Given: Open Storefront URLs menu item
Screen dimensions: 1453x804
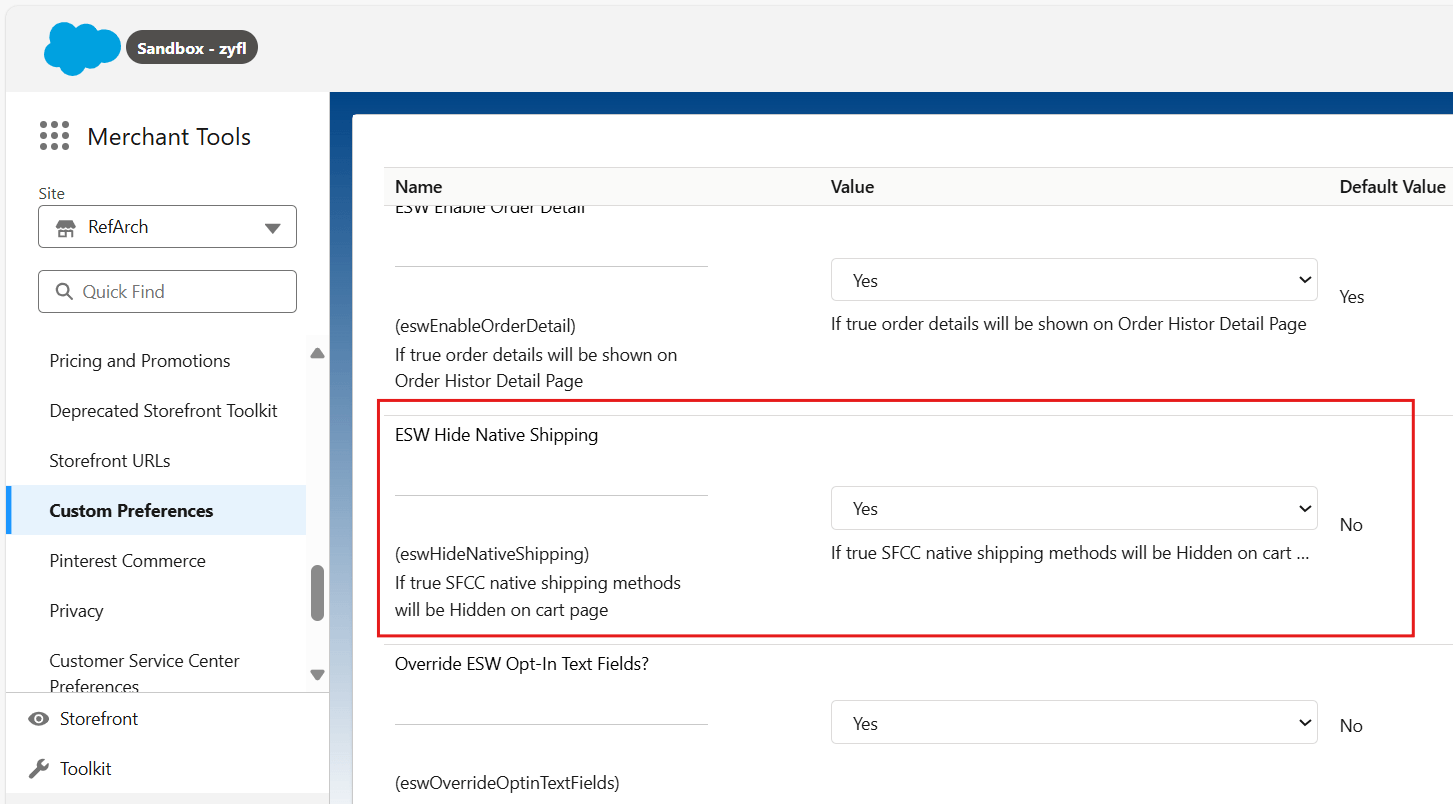Looking at the screenshot, I should pyautogui.click(x=110, y=461).
